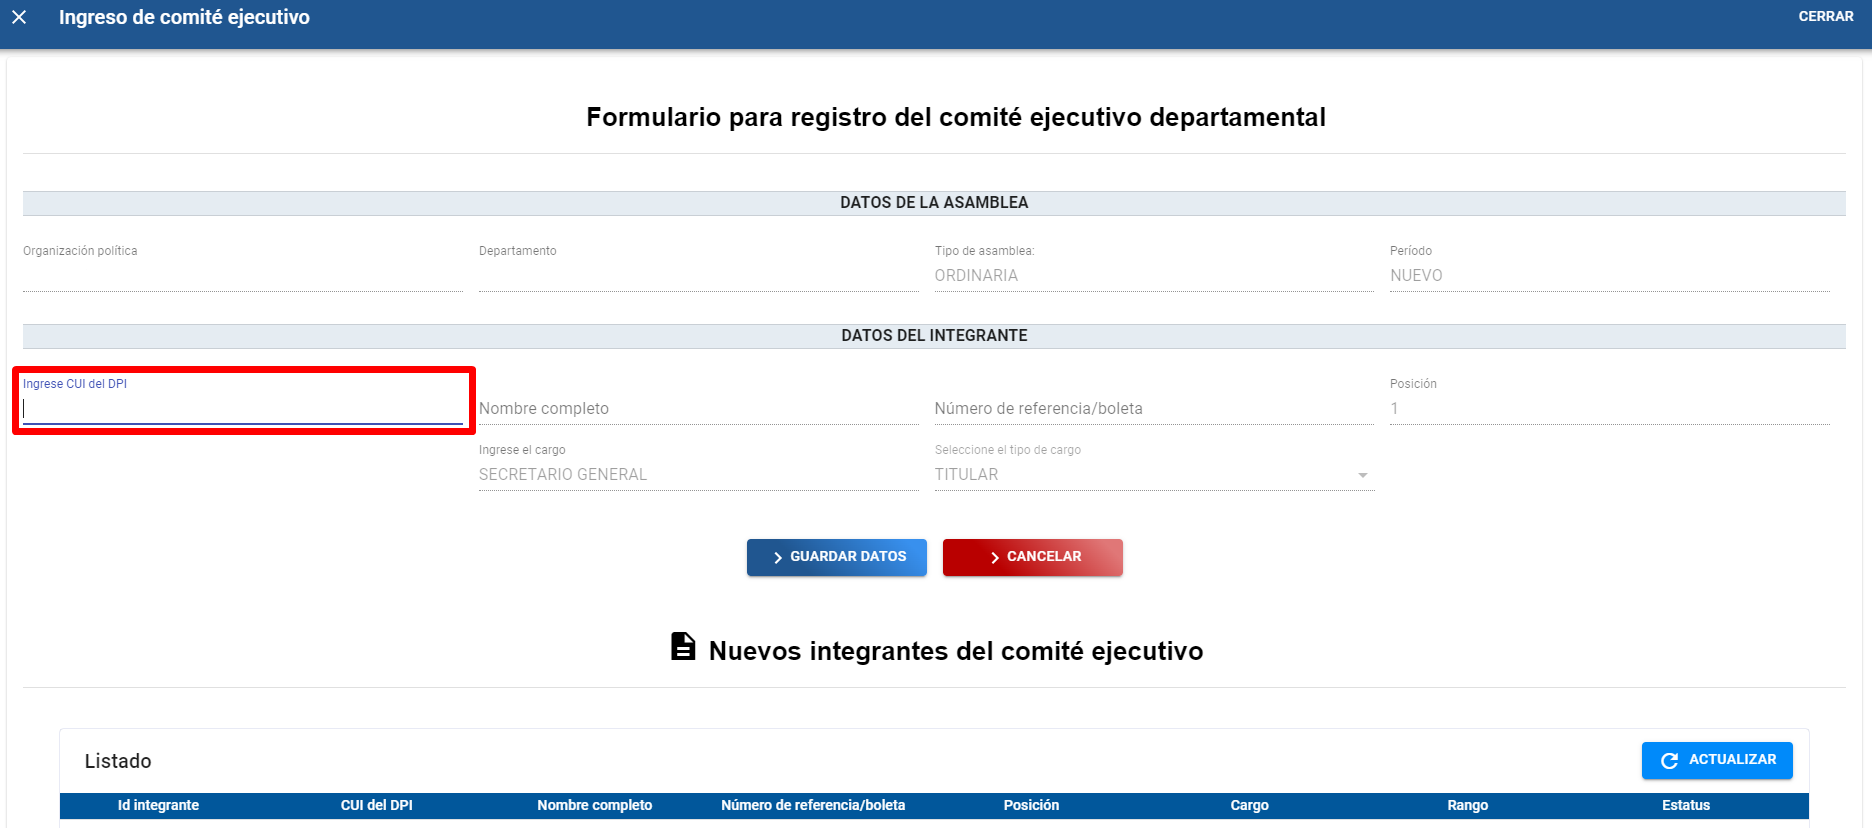Sort by Id integrante column header
This screenshot has height=828, width=1872.
[158, 806]
